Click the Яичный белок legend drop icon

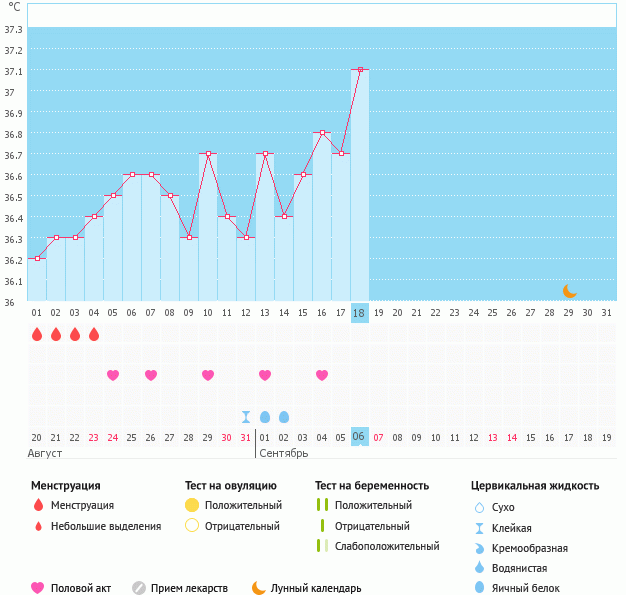(x=481, y=588)
